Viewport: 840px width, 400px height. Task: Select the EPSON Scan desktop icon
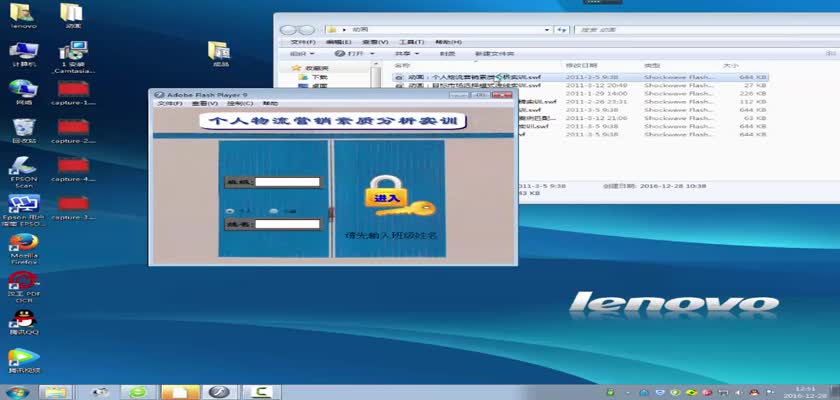[24, 172]
